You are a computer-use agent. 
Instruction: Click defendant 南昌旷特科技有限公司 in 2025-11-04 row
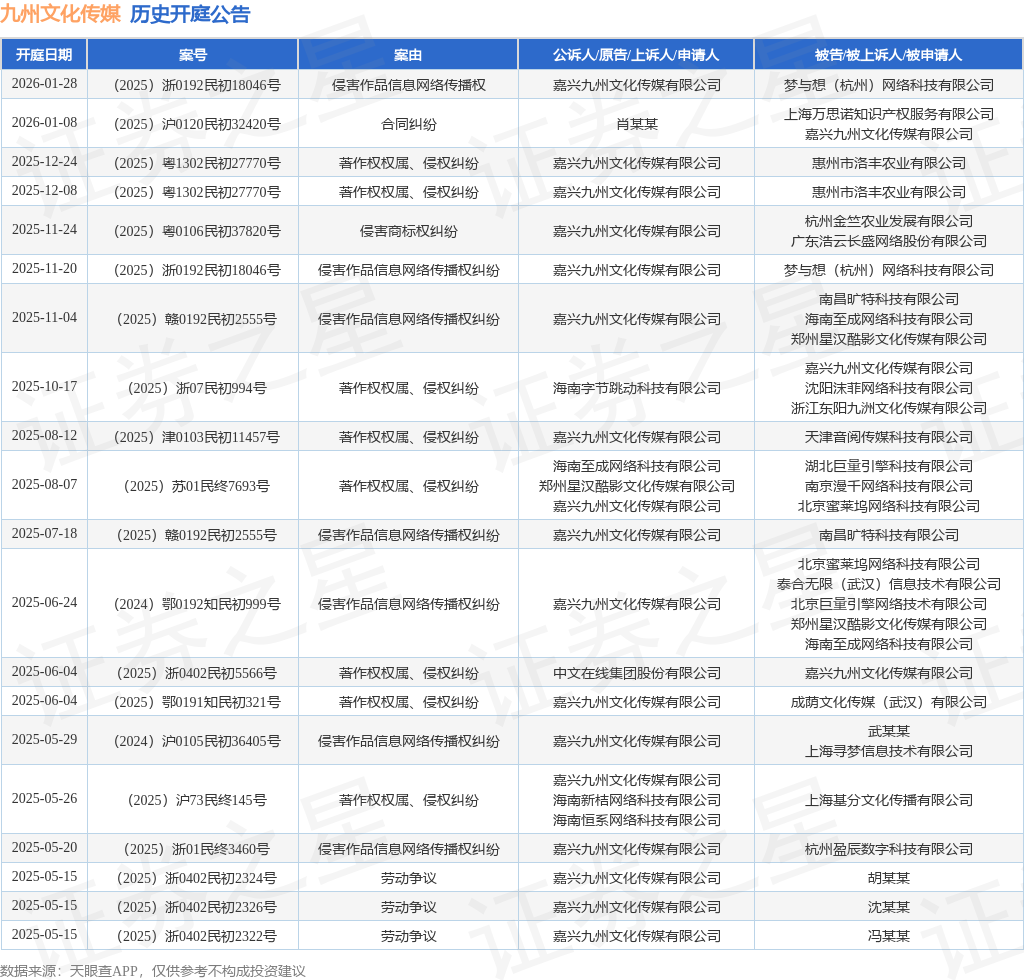(889, 299)
